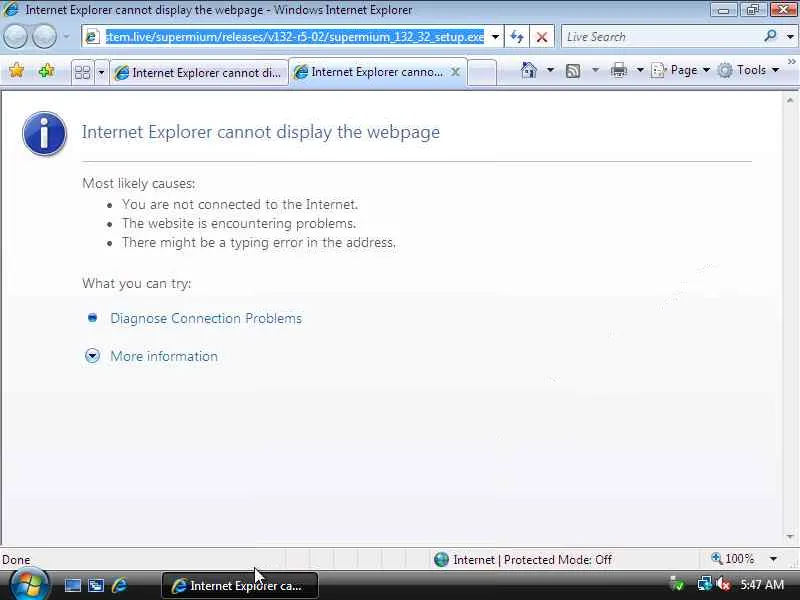Close the active tab with X
This screenshot has width=800, height=600.
tap(456, 72)
